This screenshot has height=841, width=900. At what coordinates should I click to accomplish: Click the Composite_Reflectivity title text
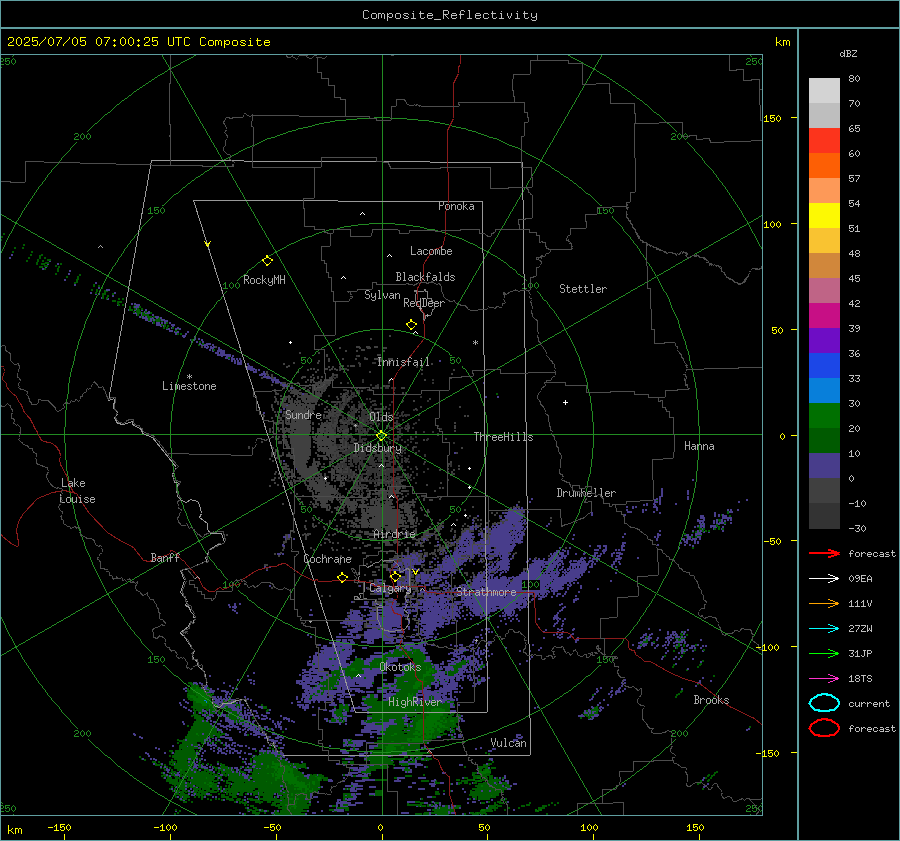coord(450,15)
